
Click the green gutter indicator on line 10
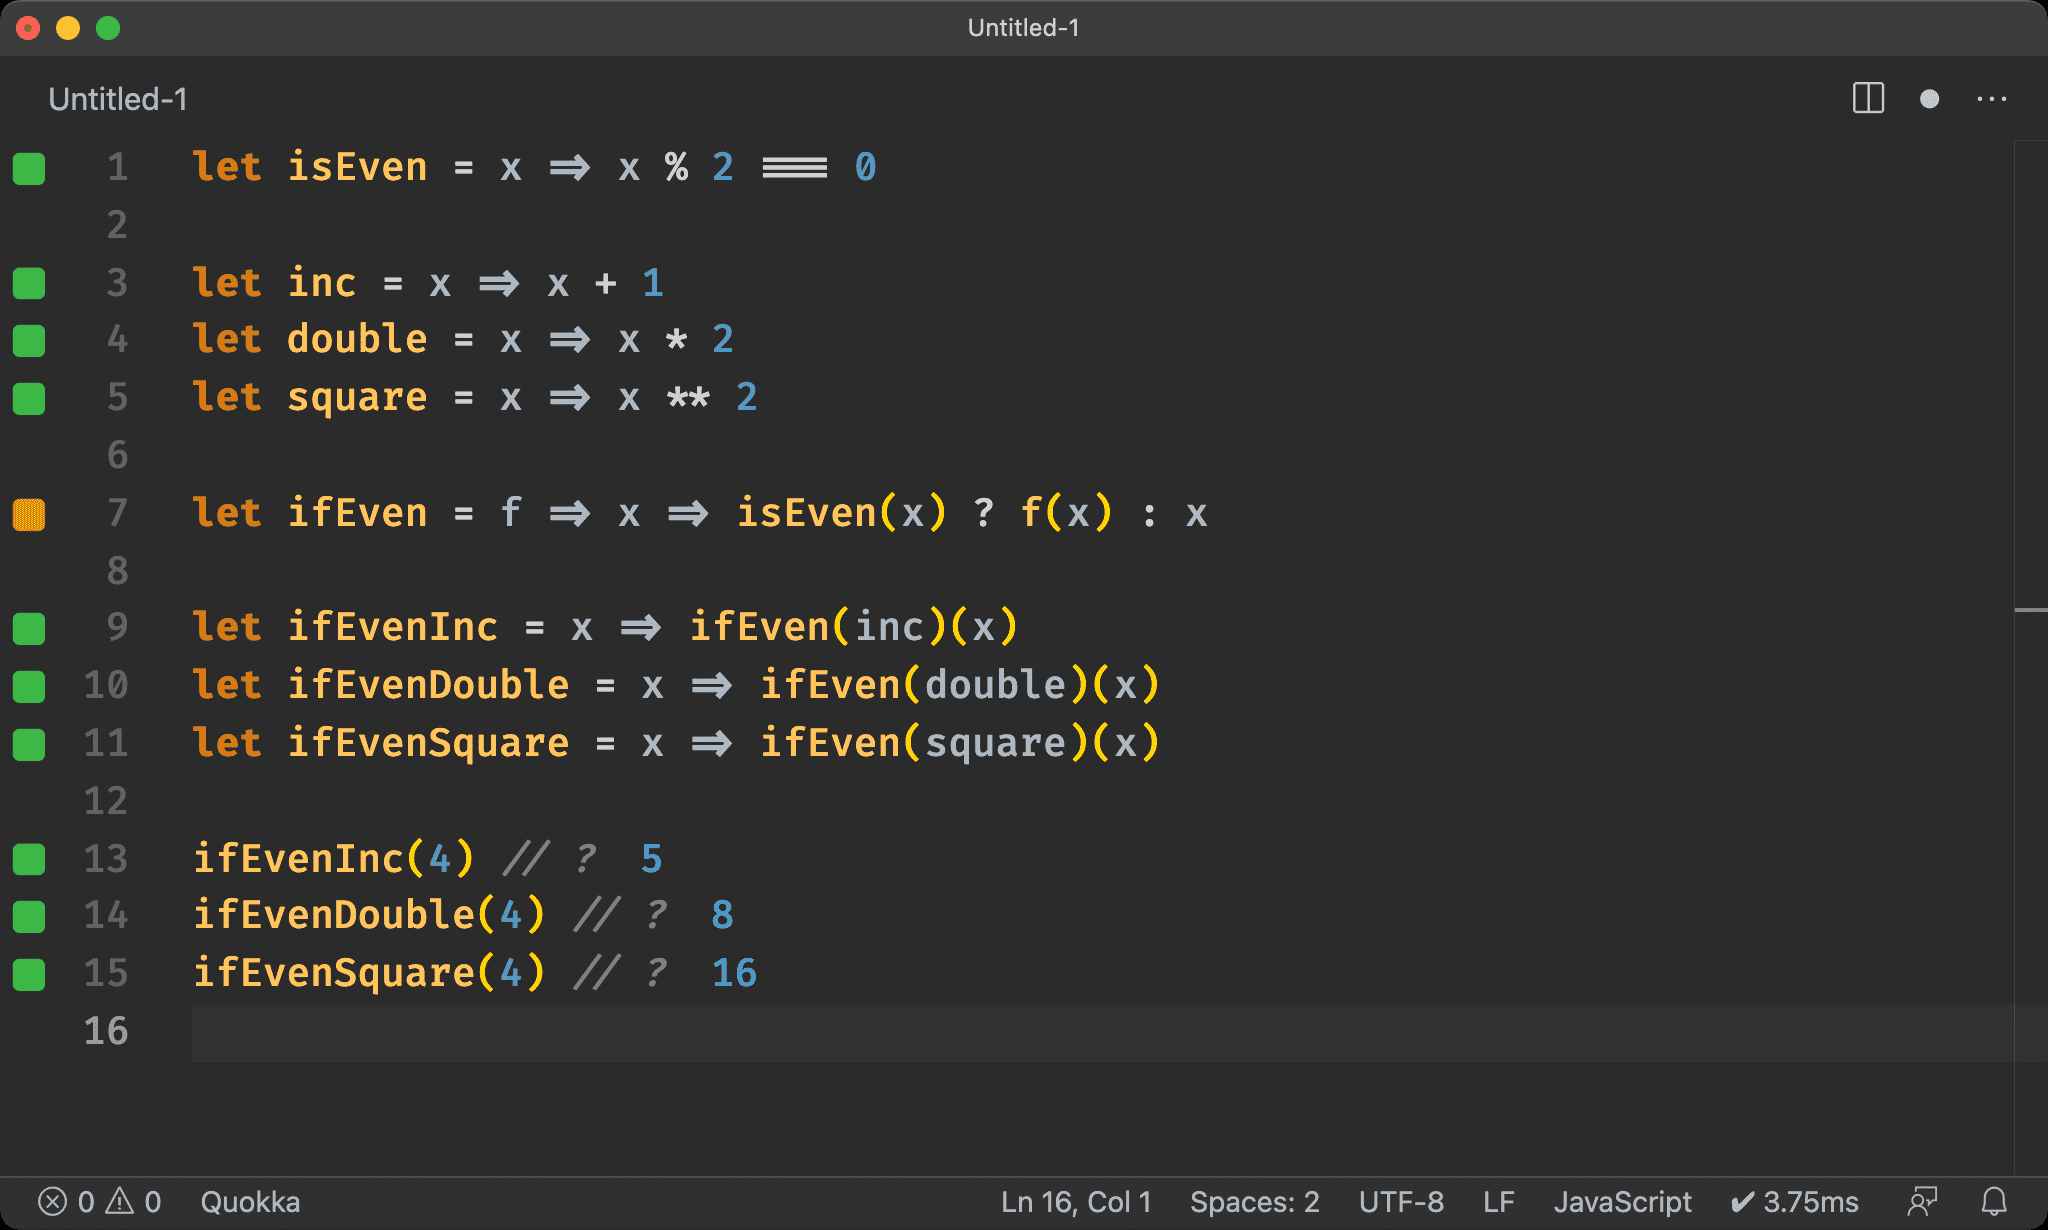click(29, 686)
